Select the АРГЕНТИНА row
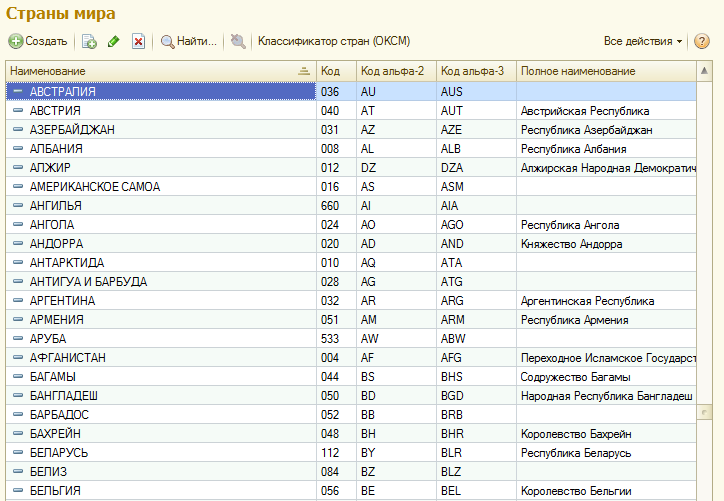Image resolution: width=724 pixels, height=501 pixels. coord(351,301)
